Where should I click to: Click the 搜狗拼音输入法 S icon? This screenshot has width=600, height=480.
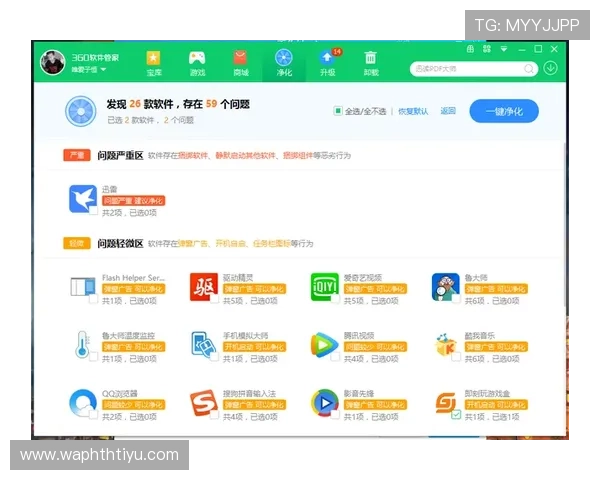tap(204, 403)
